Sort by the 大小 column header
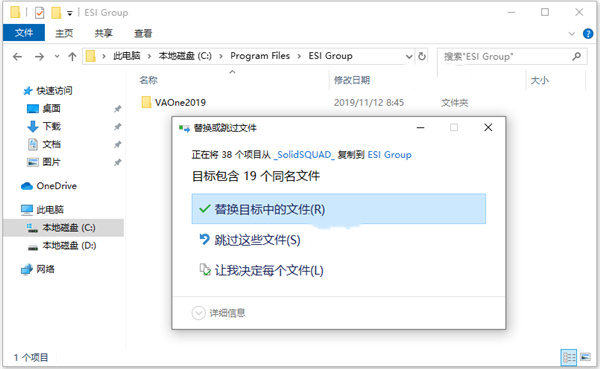 tap(540, 80)
